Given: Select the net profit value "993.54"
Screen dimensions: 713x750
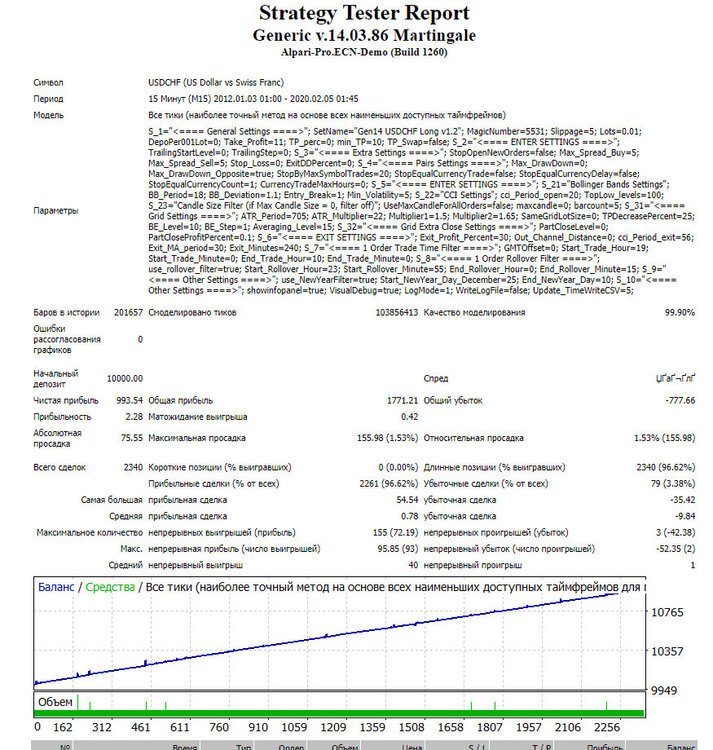Looking at the screenshot, I should [x=130, y=400].
